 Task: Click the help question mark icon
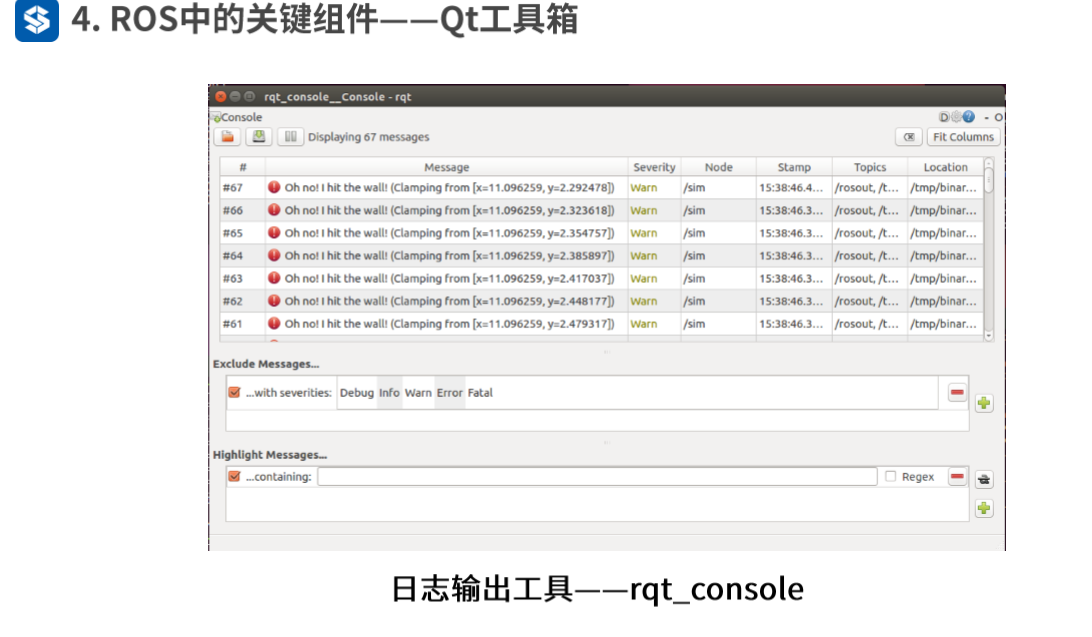(x=969, y=117)
